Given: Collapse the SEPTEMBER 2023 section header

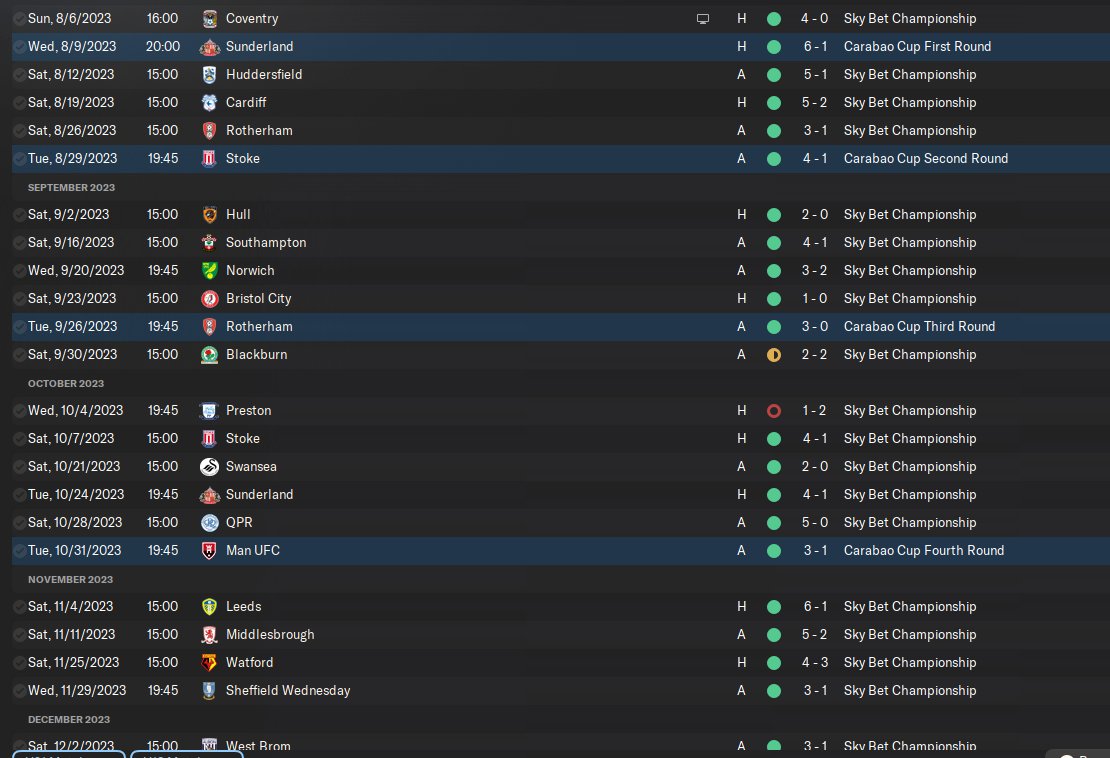Looking at the screenshot, I should point(71,188).
